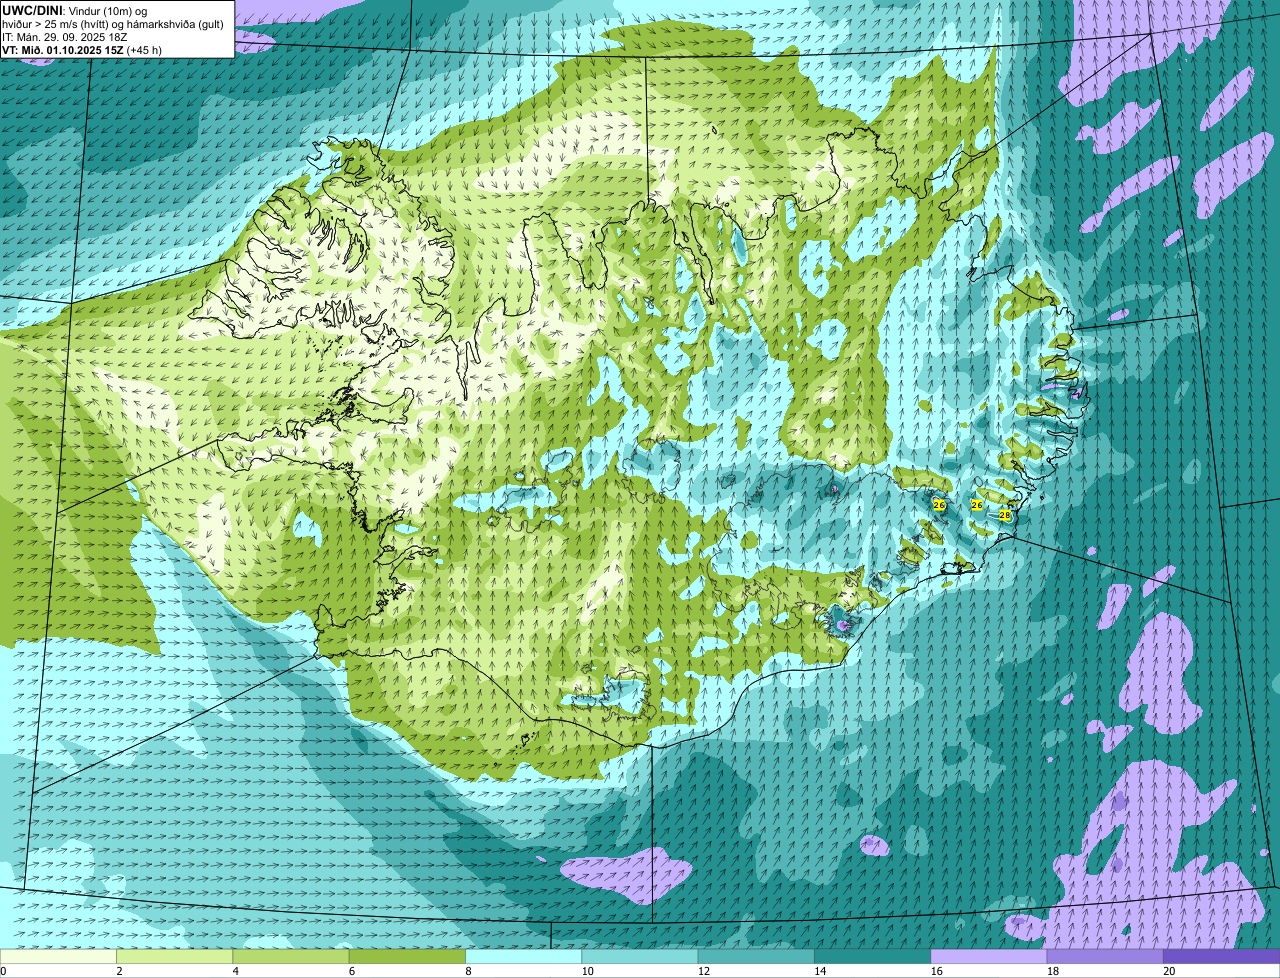Click the legend scale value 14
This screenshot has height=978, width=1280.
coord(818,971)
